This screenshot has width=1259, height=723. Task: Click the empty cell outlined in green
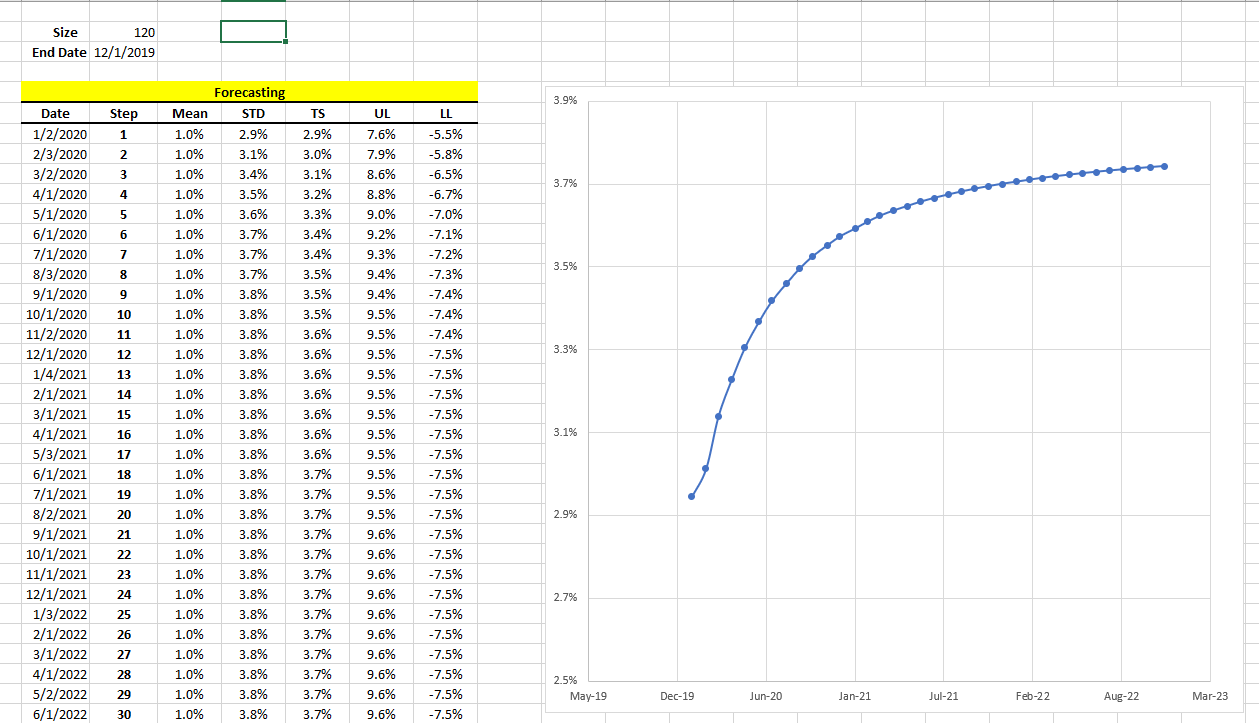253,32
